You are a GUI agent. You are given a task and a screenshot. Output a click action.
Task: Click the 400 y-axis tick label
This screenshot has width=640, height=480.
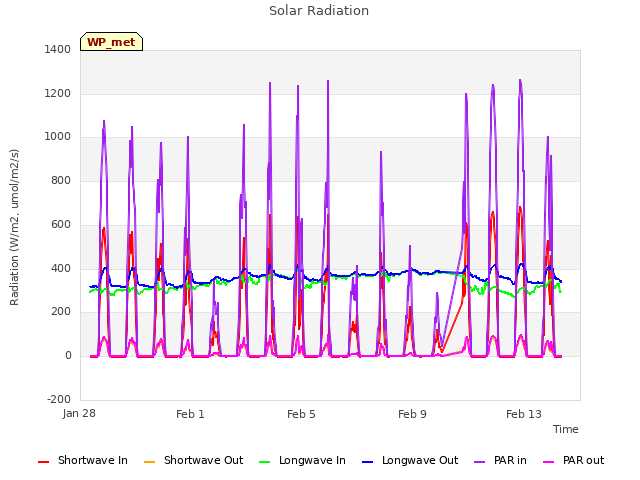click(x=61, y=269)
